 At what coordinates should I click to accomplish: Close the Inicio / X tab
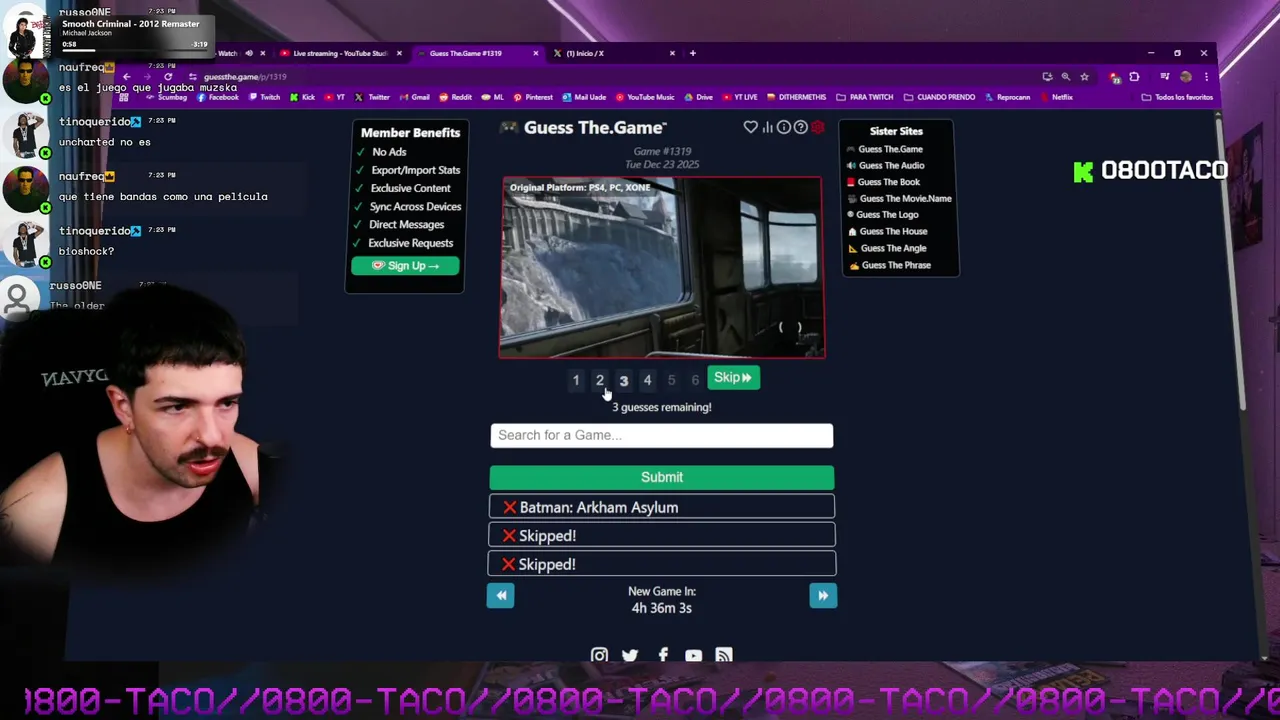(x=672, y=53)
